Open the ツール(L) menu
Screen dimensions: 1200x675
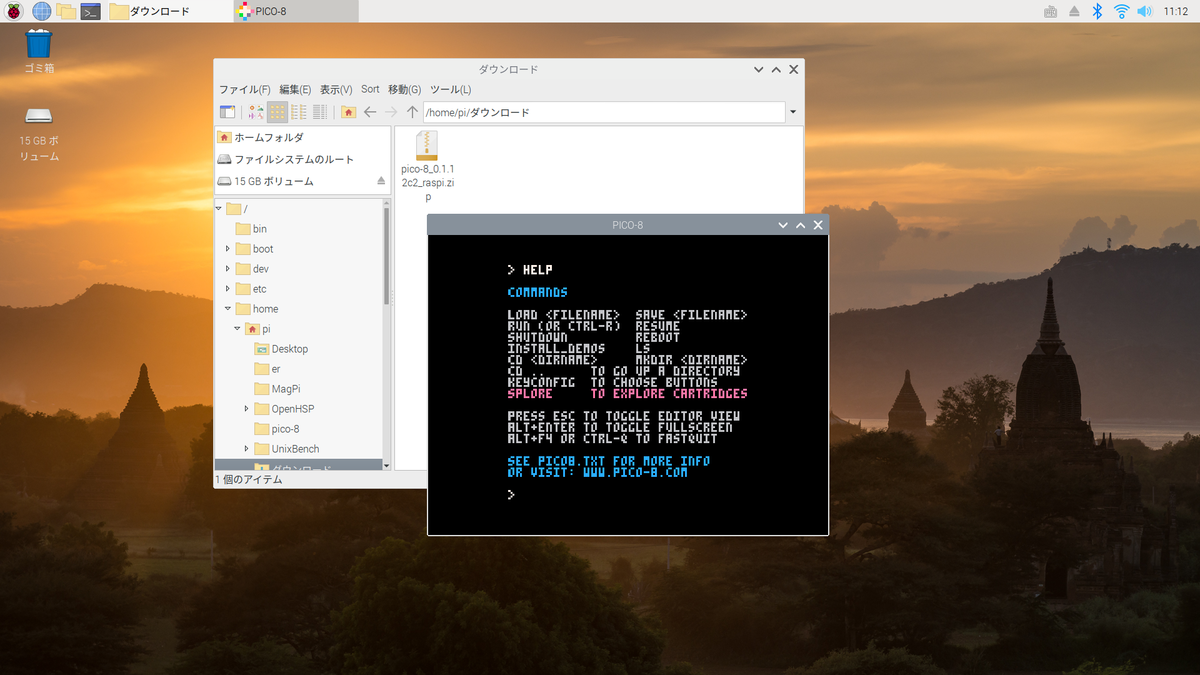pyautogui.click(x=450, y=89)
